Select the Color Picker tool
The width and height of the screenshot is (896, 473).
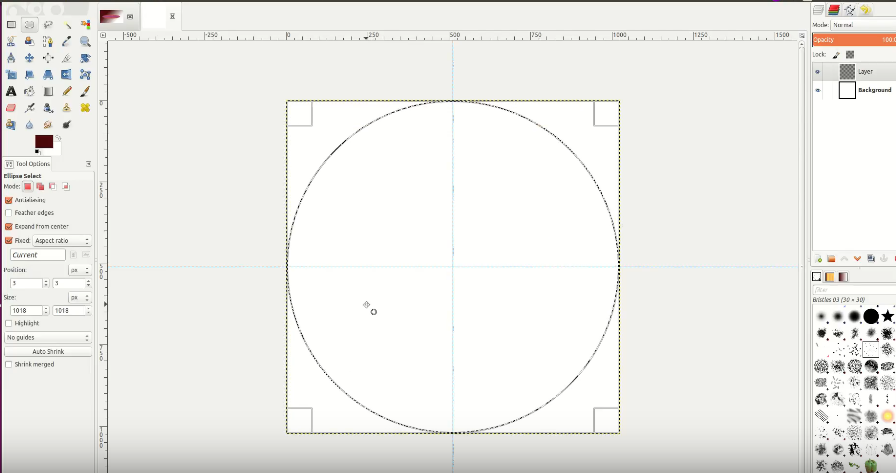pyautogui.click(x=67, y=41)
